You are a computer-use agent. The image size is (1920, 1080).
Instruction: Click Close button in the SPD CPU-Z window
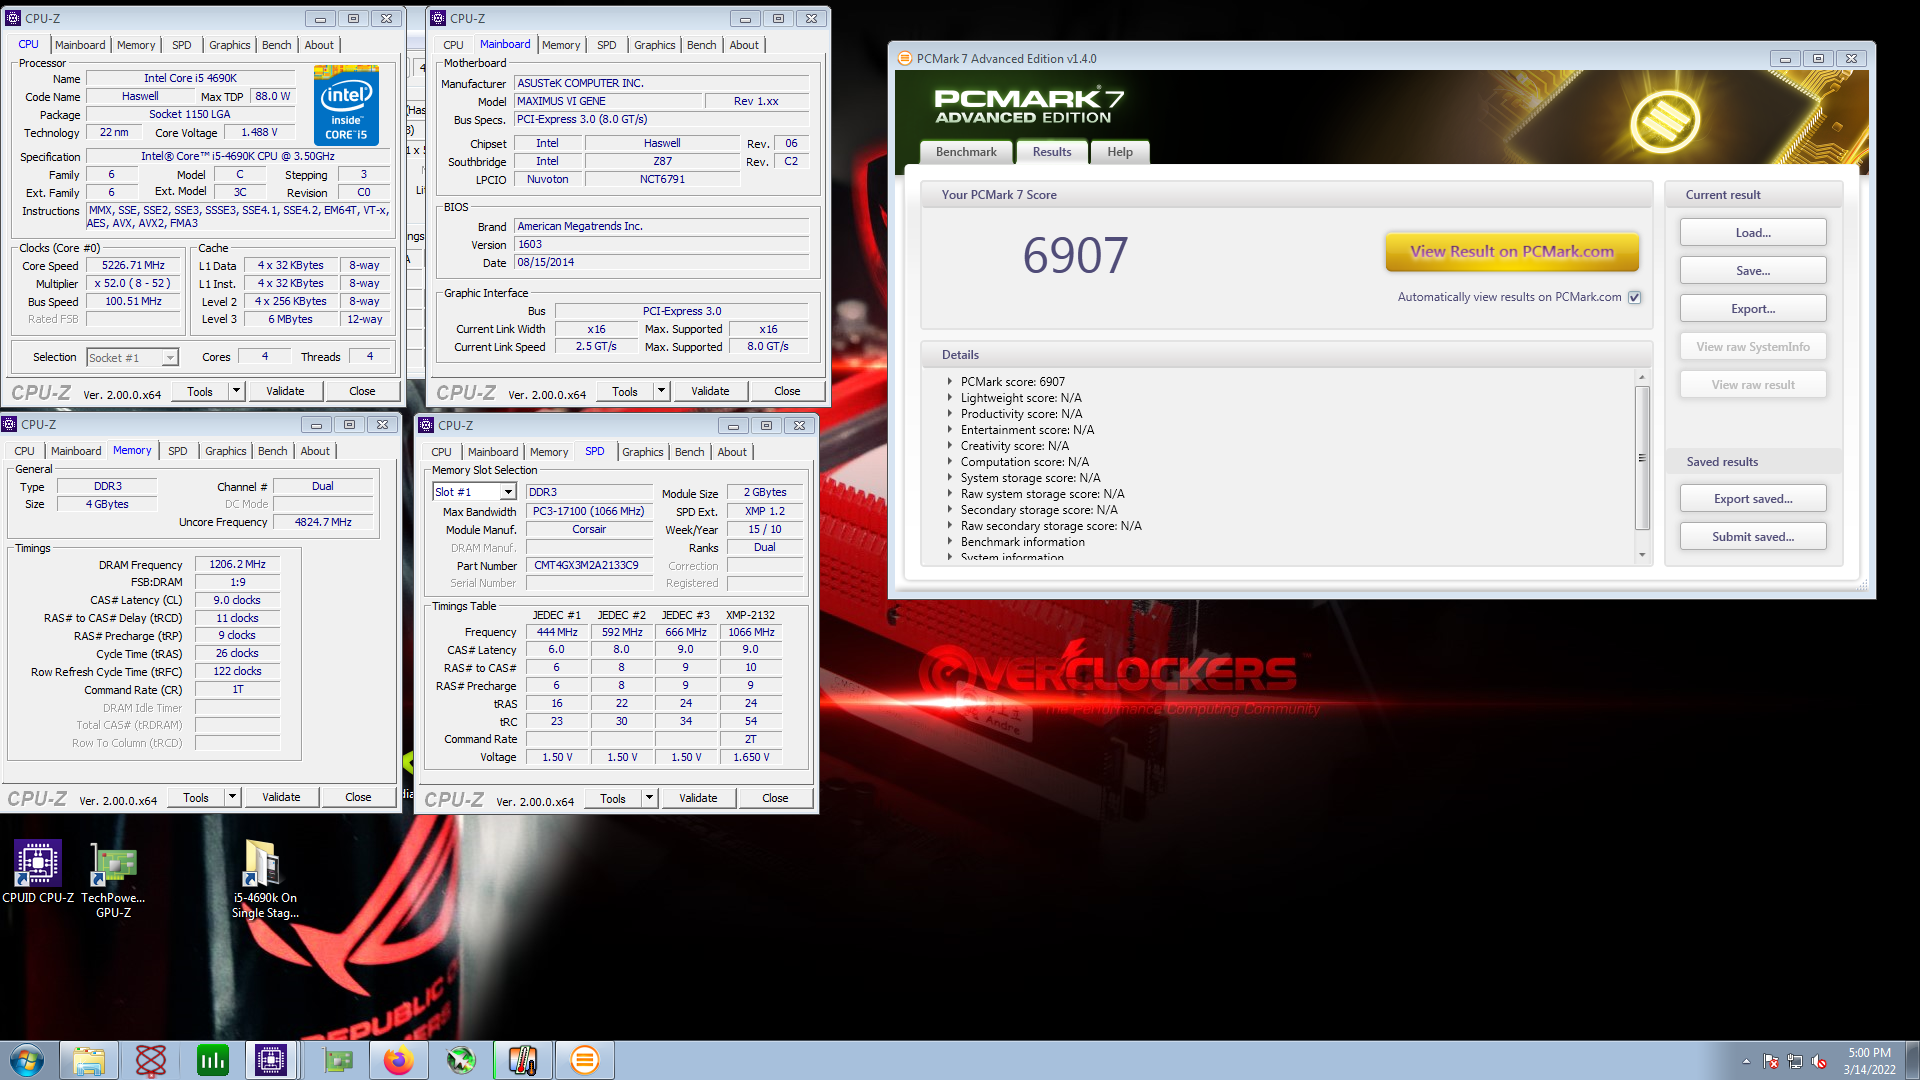(775, 797)
